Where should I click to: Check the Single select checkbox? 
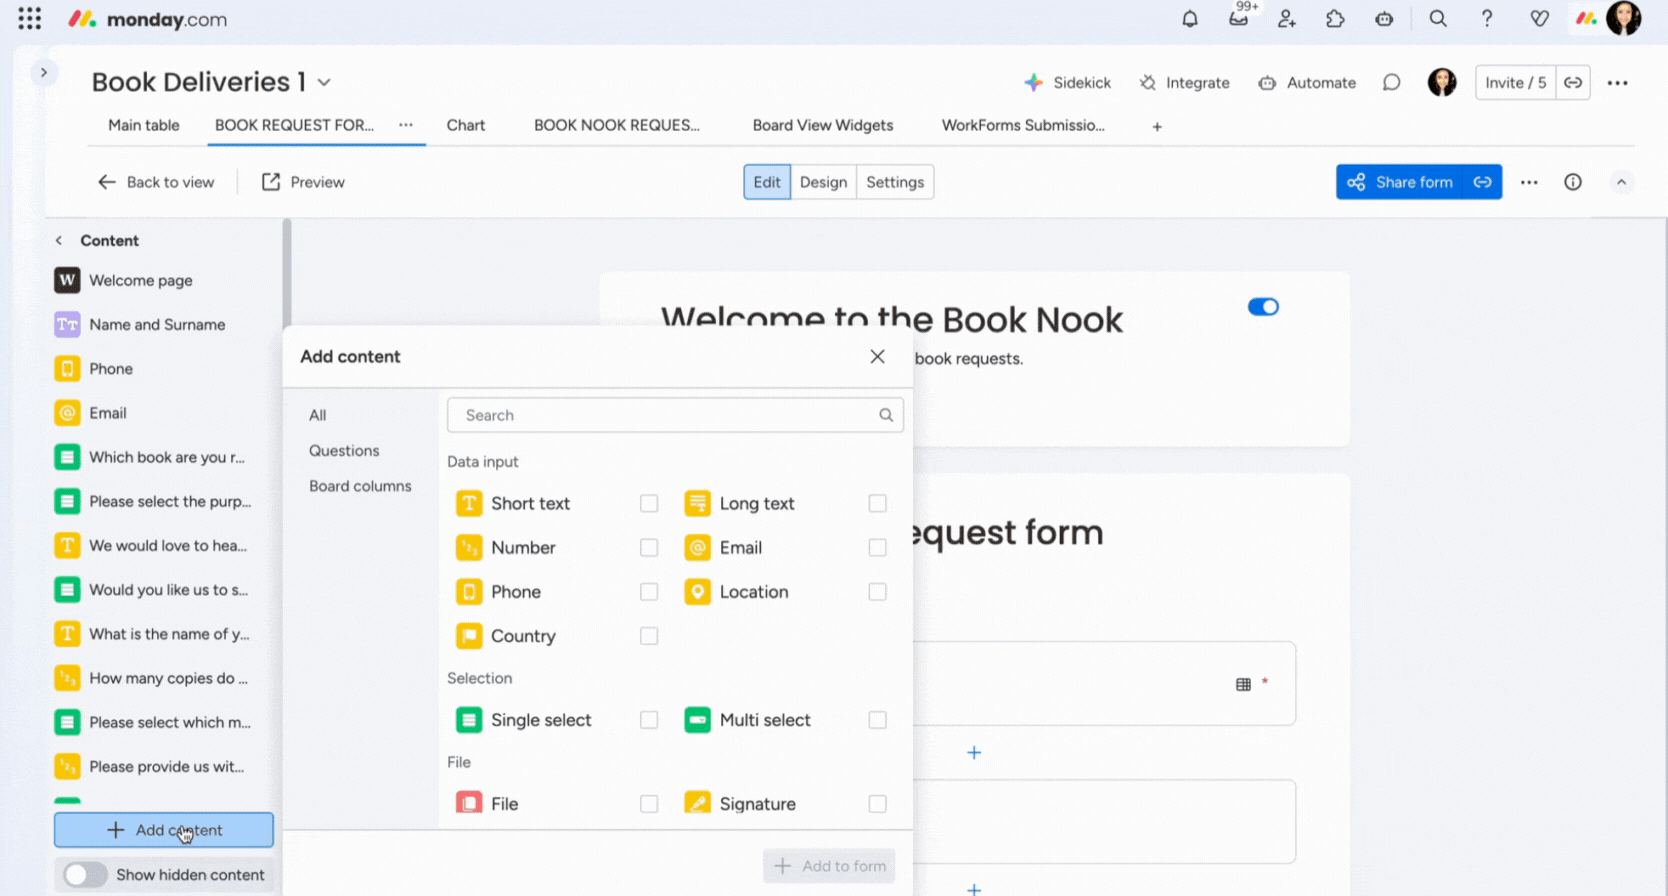[649, 720]
